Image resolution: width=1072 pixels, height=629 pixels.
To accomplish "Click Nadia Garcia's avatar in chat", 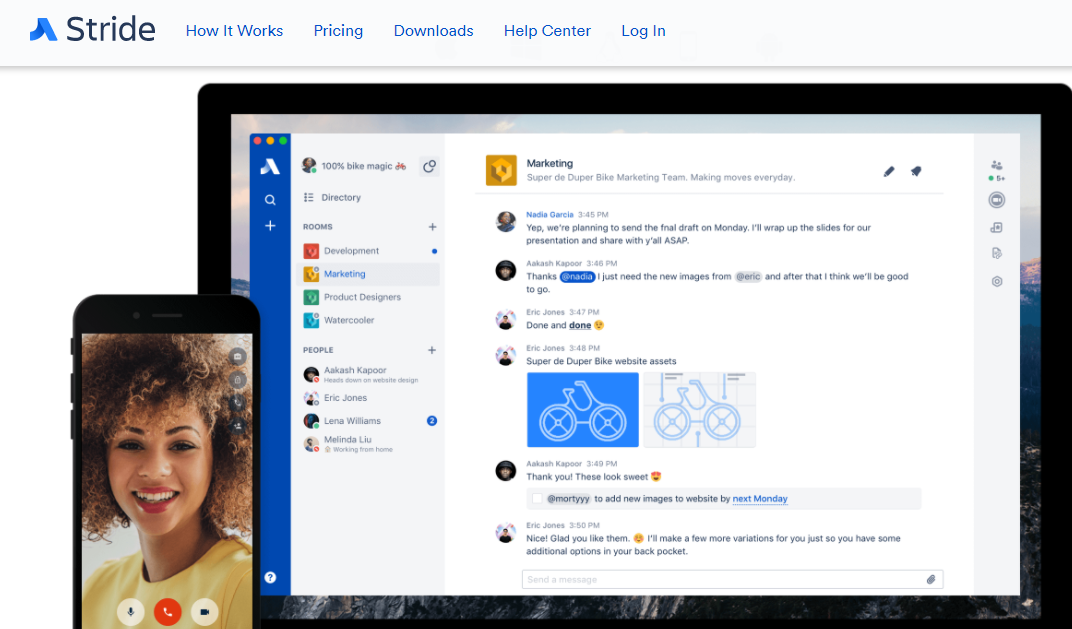I will pos(506,222).
